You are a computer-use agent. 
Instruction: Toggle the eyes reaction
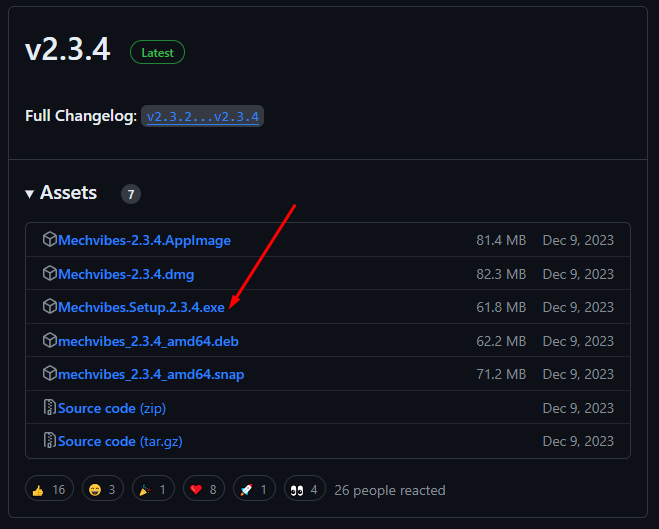305,489
